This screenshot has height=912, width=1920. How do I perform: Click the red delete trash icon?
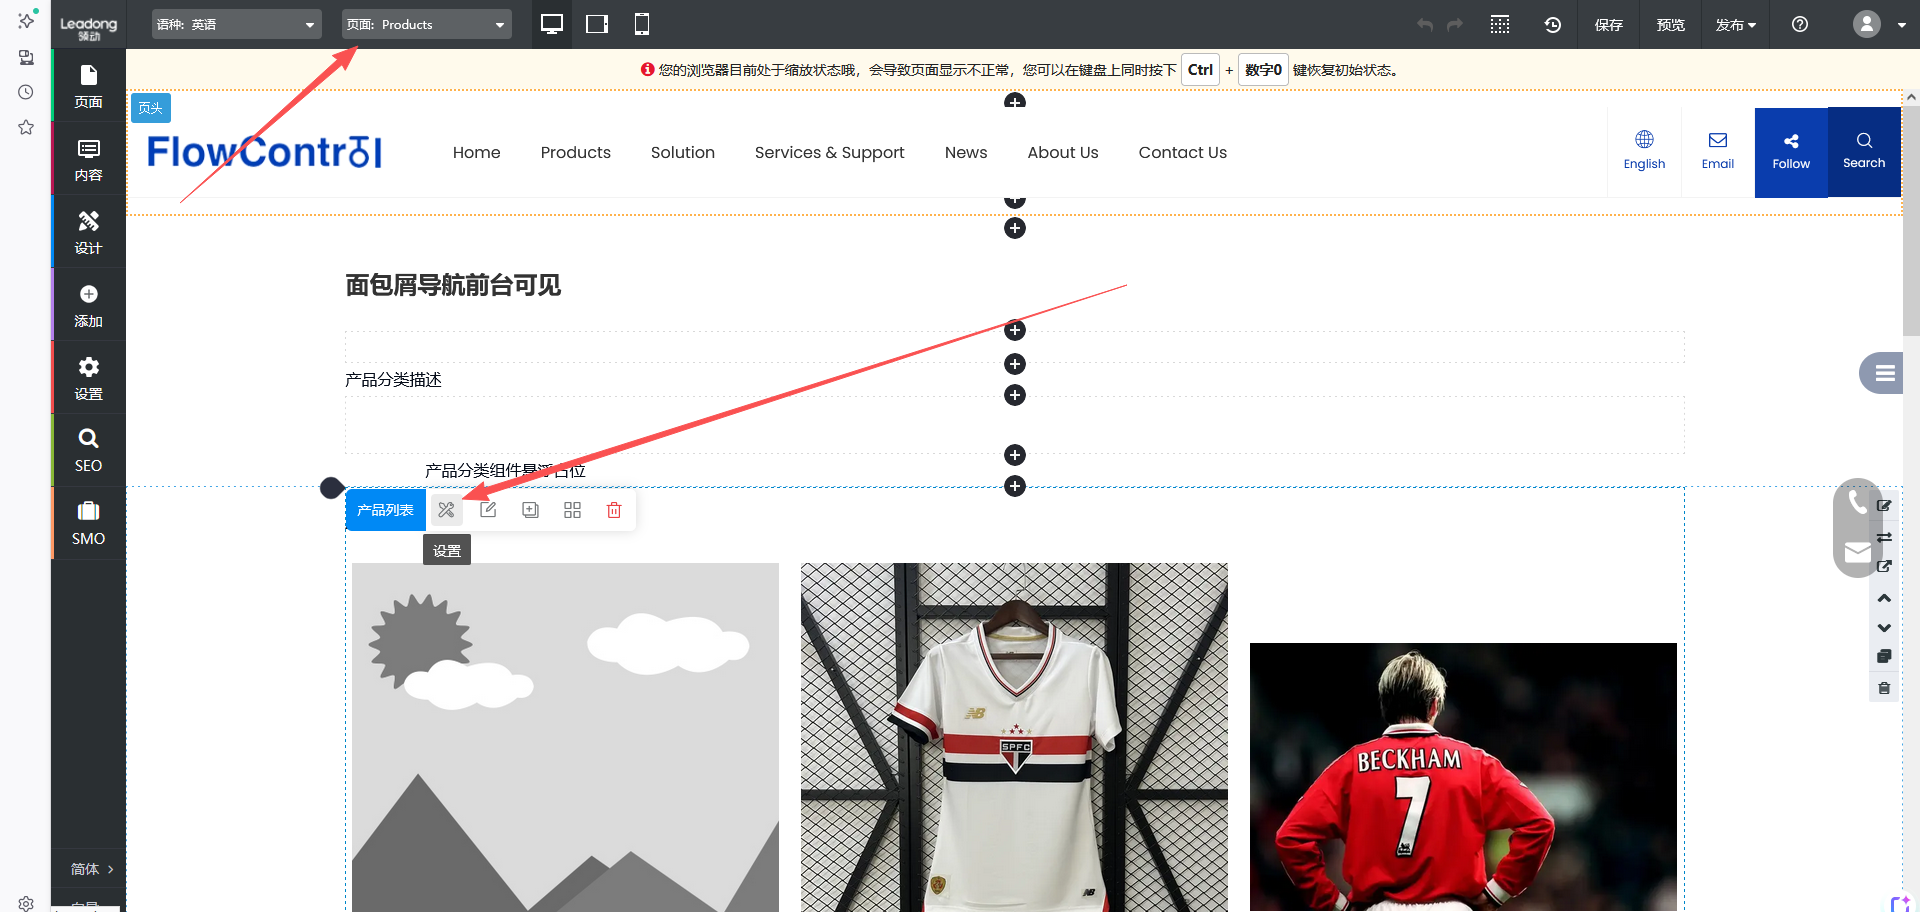click(x=614, y=510)
